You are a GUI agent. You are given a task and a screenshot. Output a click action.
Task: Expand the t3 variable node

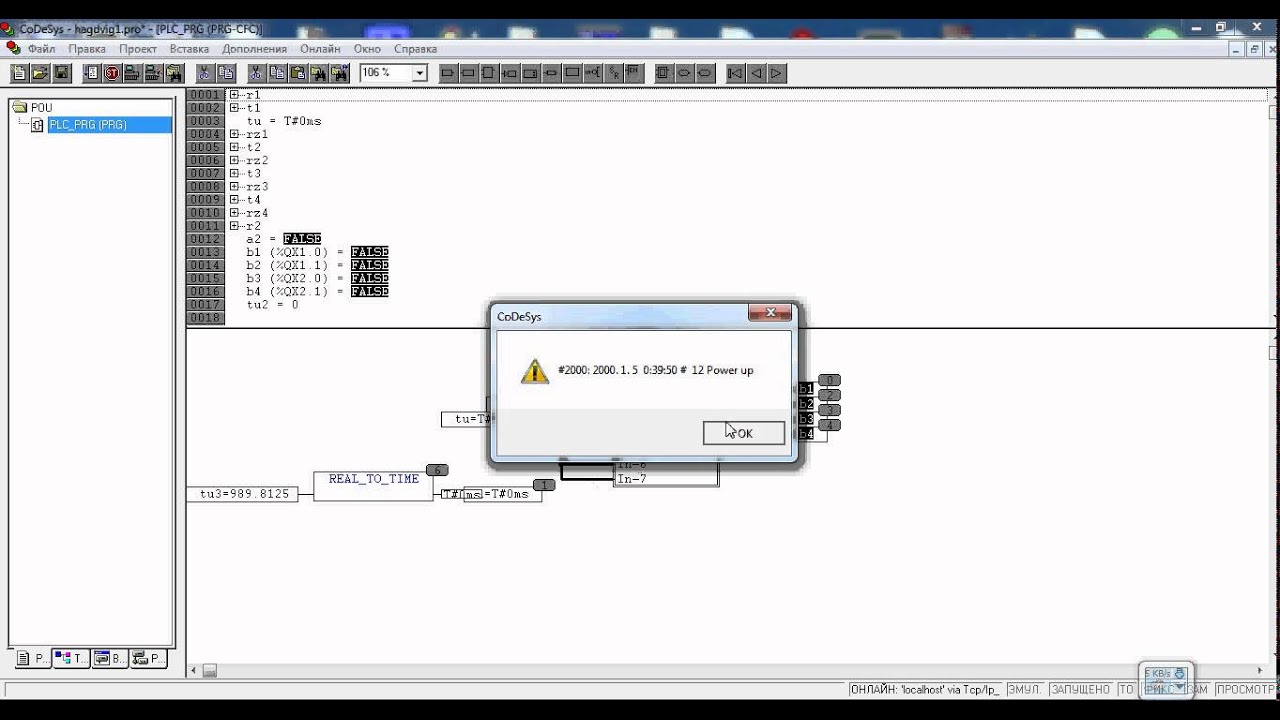(x=234, y=173)
